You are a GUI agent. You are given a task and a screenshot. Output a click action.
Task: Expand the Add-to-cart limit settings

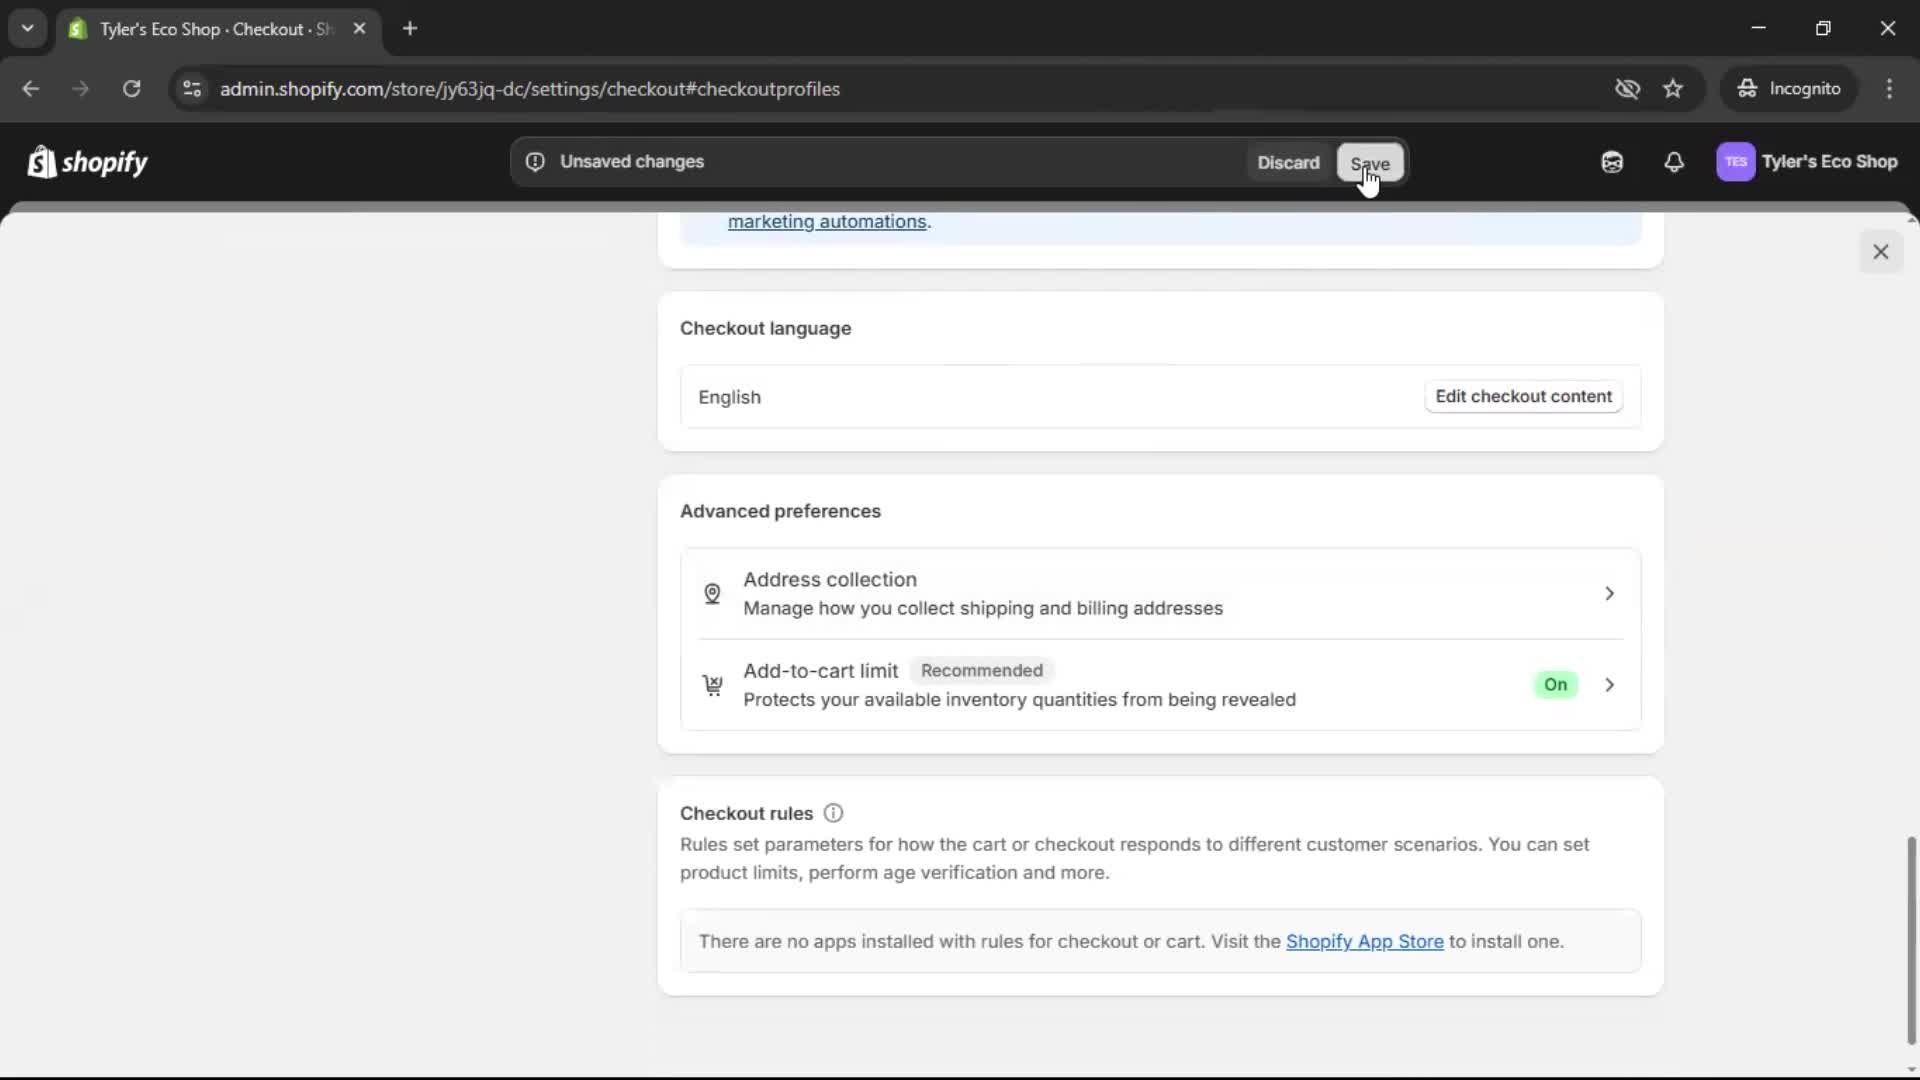click(x=1609, y=685)
